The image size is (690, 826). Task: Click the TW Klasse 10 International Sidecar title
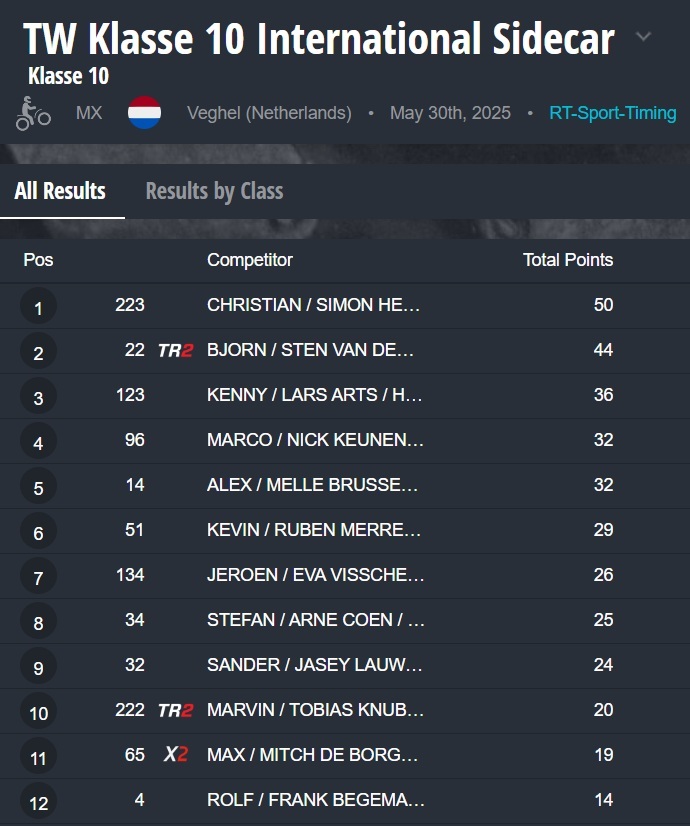(318, 38)
